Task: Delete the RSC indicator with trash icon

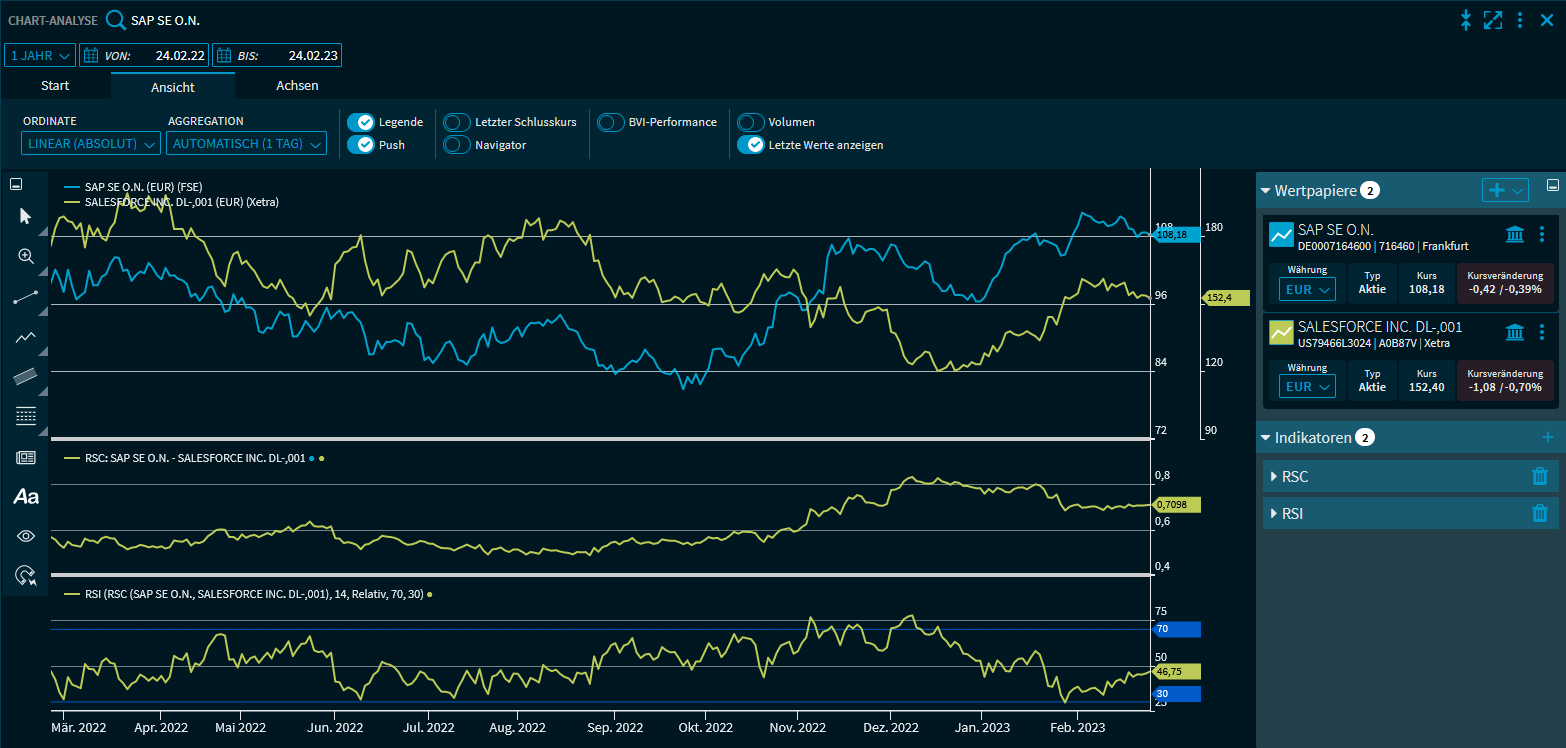Action: 1539,476
